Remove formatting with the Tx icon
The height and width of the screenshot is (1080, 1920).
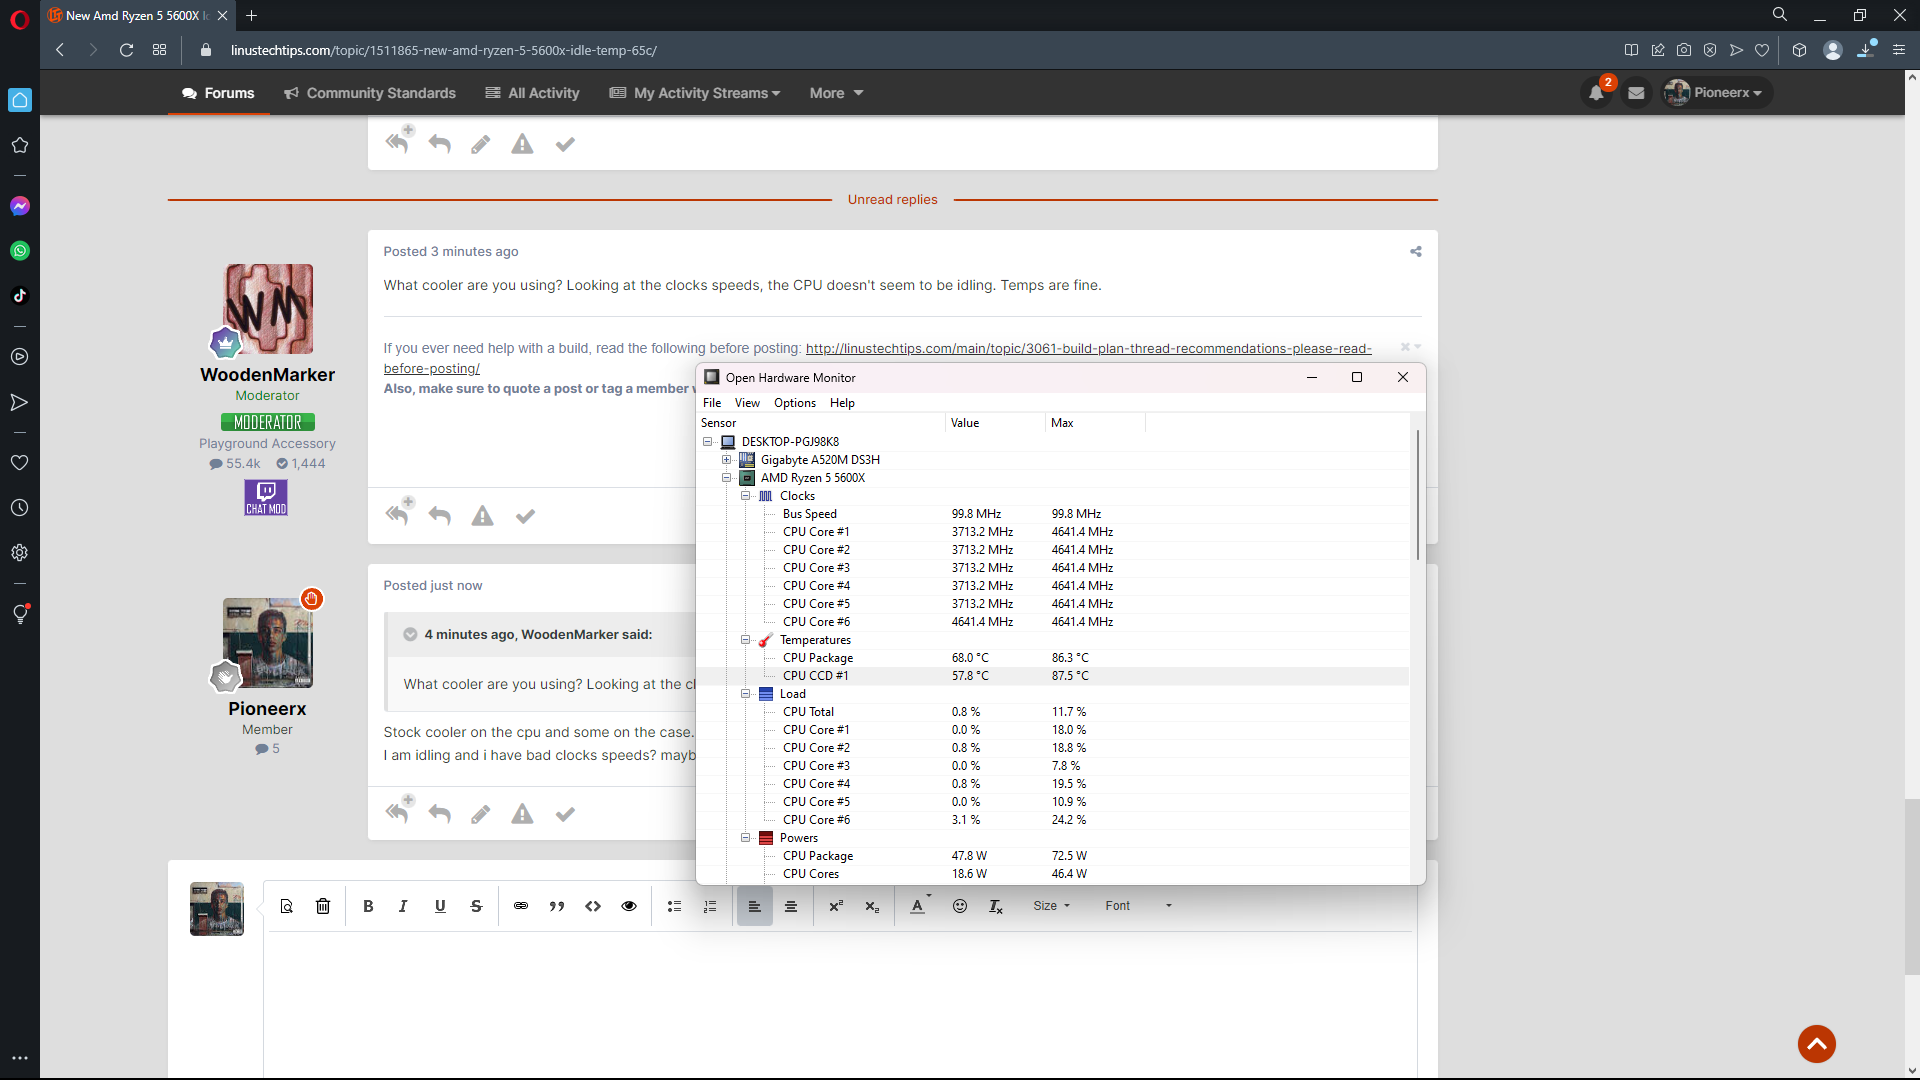[996, 906]
